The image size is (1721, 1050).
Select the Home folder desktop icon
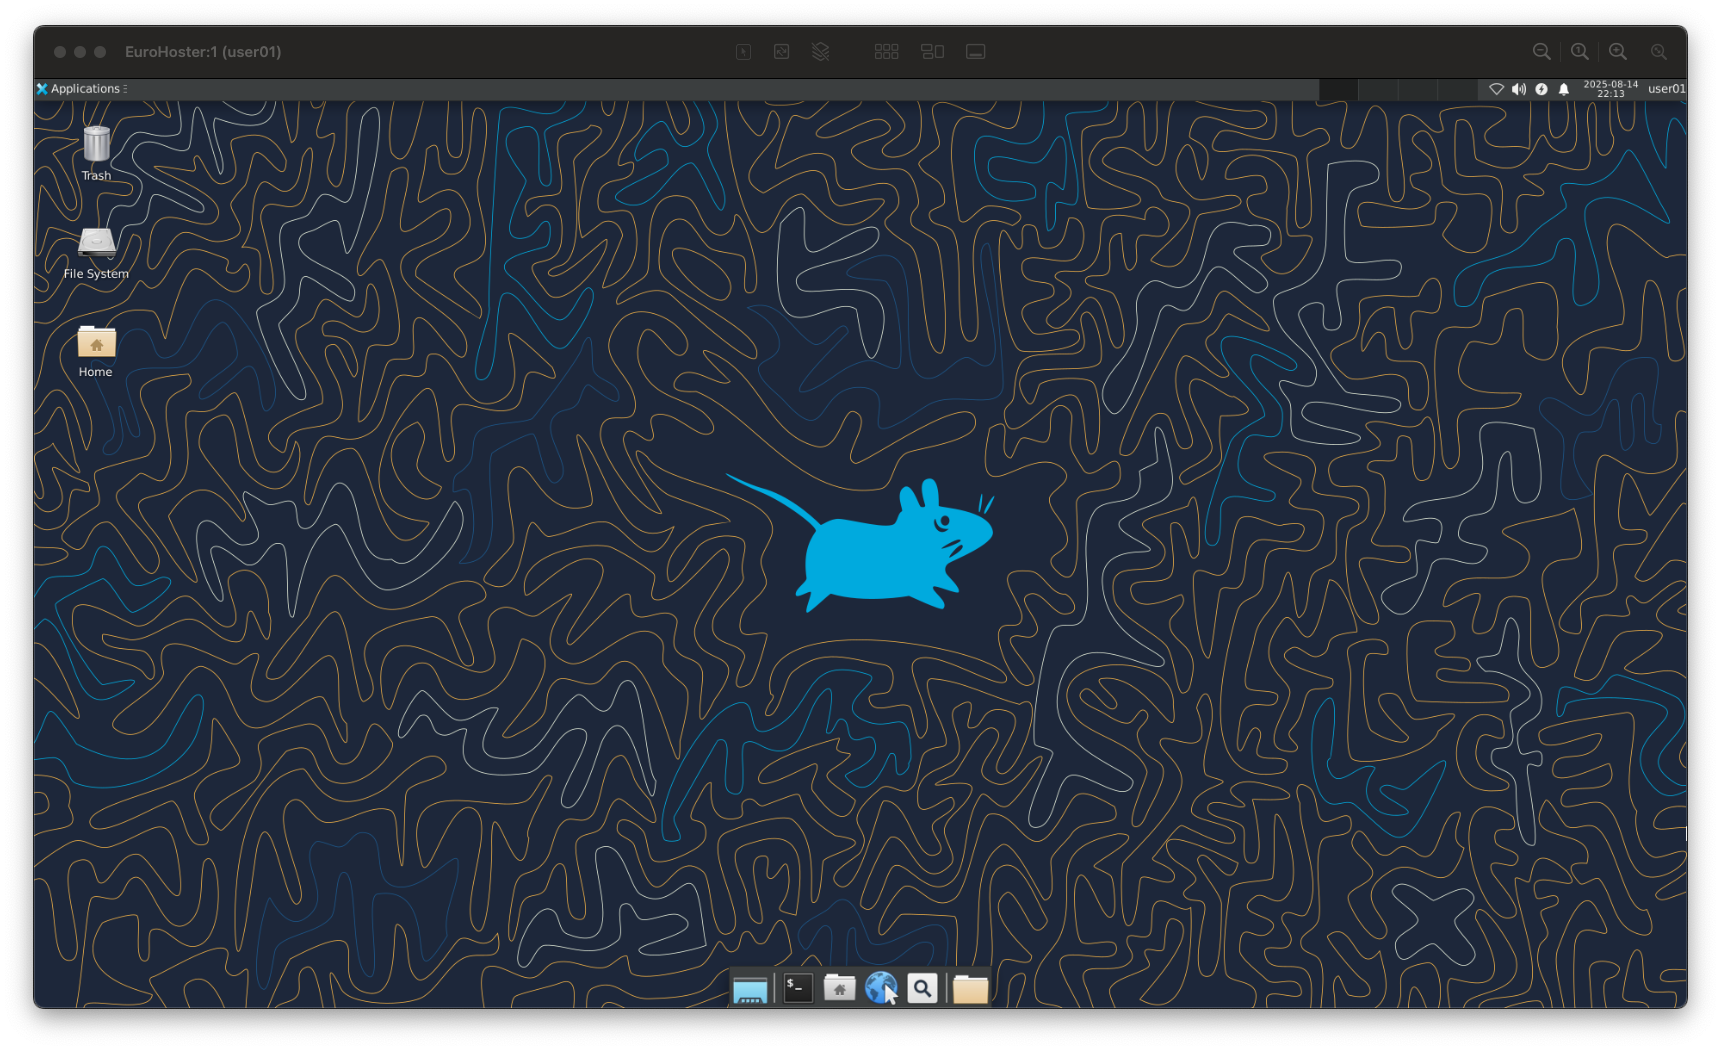(96, 352)
